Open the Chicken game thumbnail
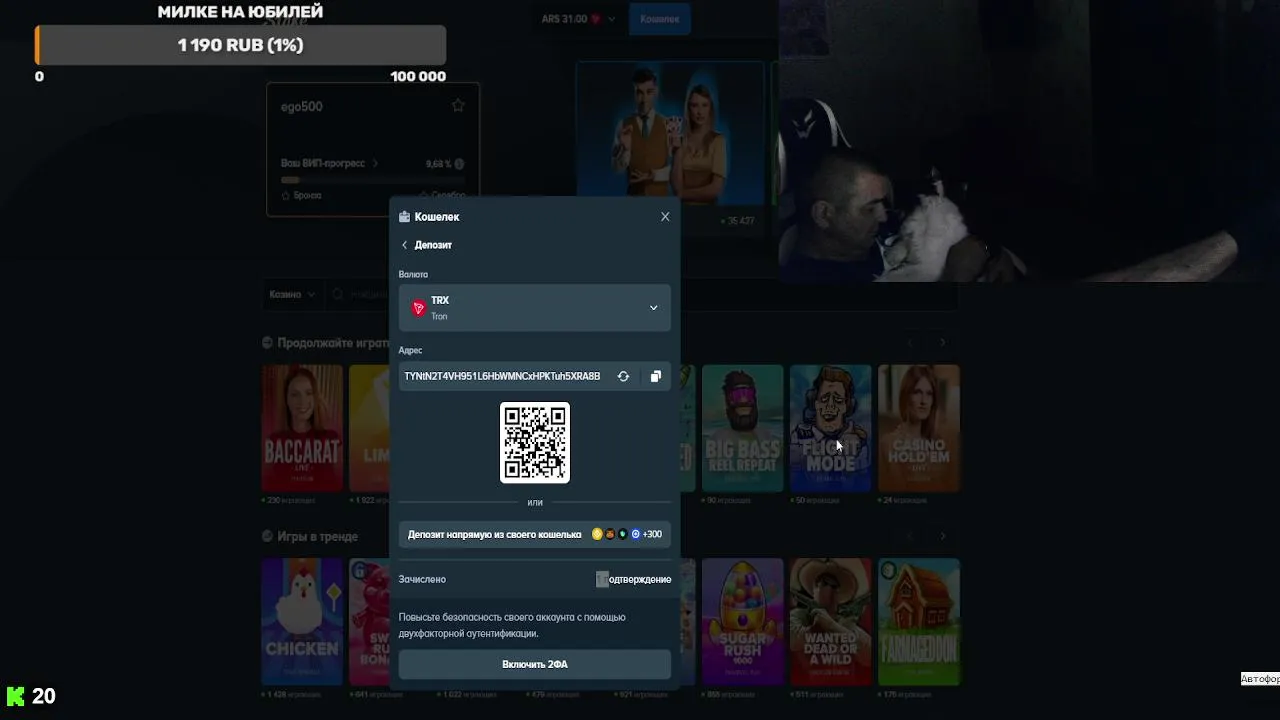Viewport: 1280px width, 720px height. pyautogui.click(x=302, y=622)
